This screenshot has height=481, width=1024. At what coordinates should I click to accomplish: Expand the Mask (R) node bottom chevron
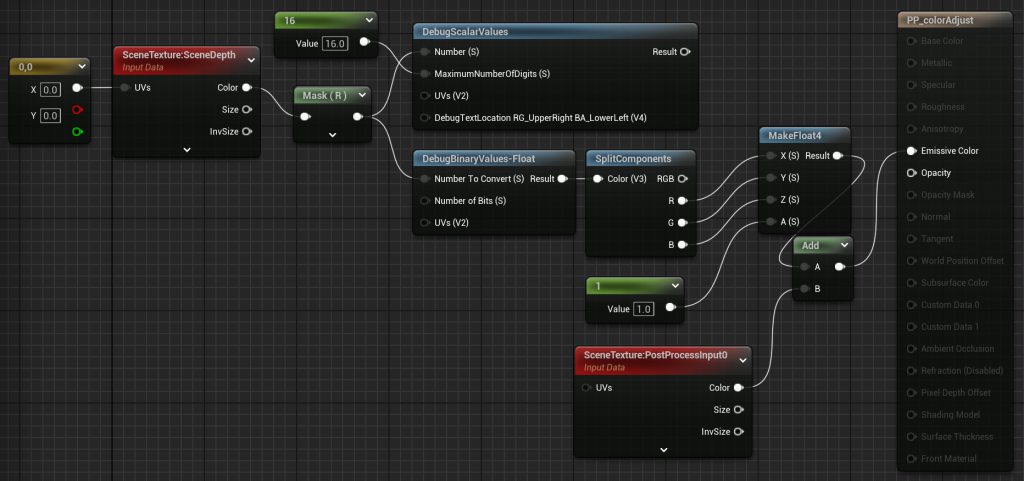click(332, 134)
